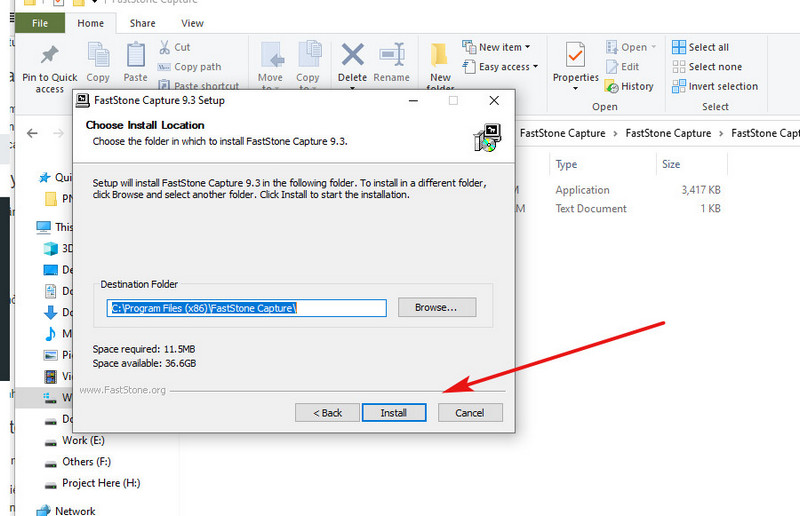The width and height of the screenshot is (800, 516).
Task: Click Select all in the ribbon
Action: click(701, 47)
